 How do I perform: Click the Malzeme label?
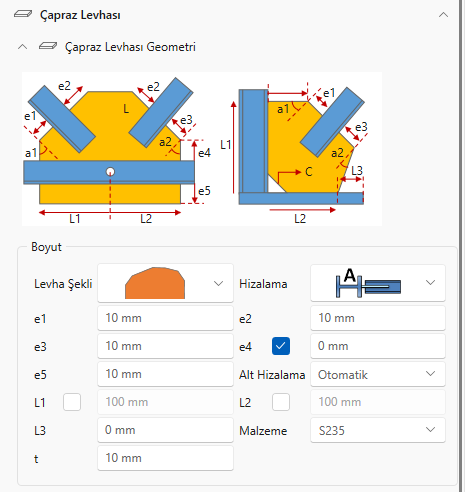pyautogui.click(x=263, y=431)
